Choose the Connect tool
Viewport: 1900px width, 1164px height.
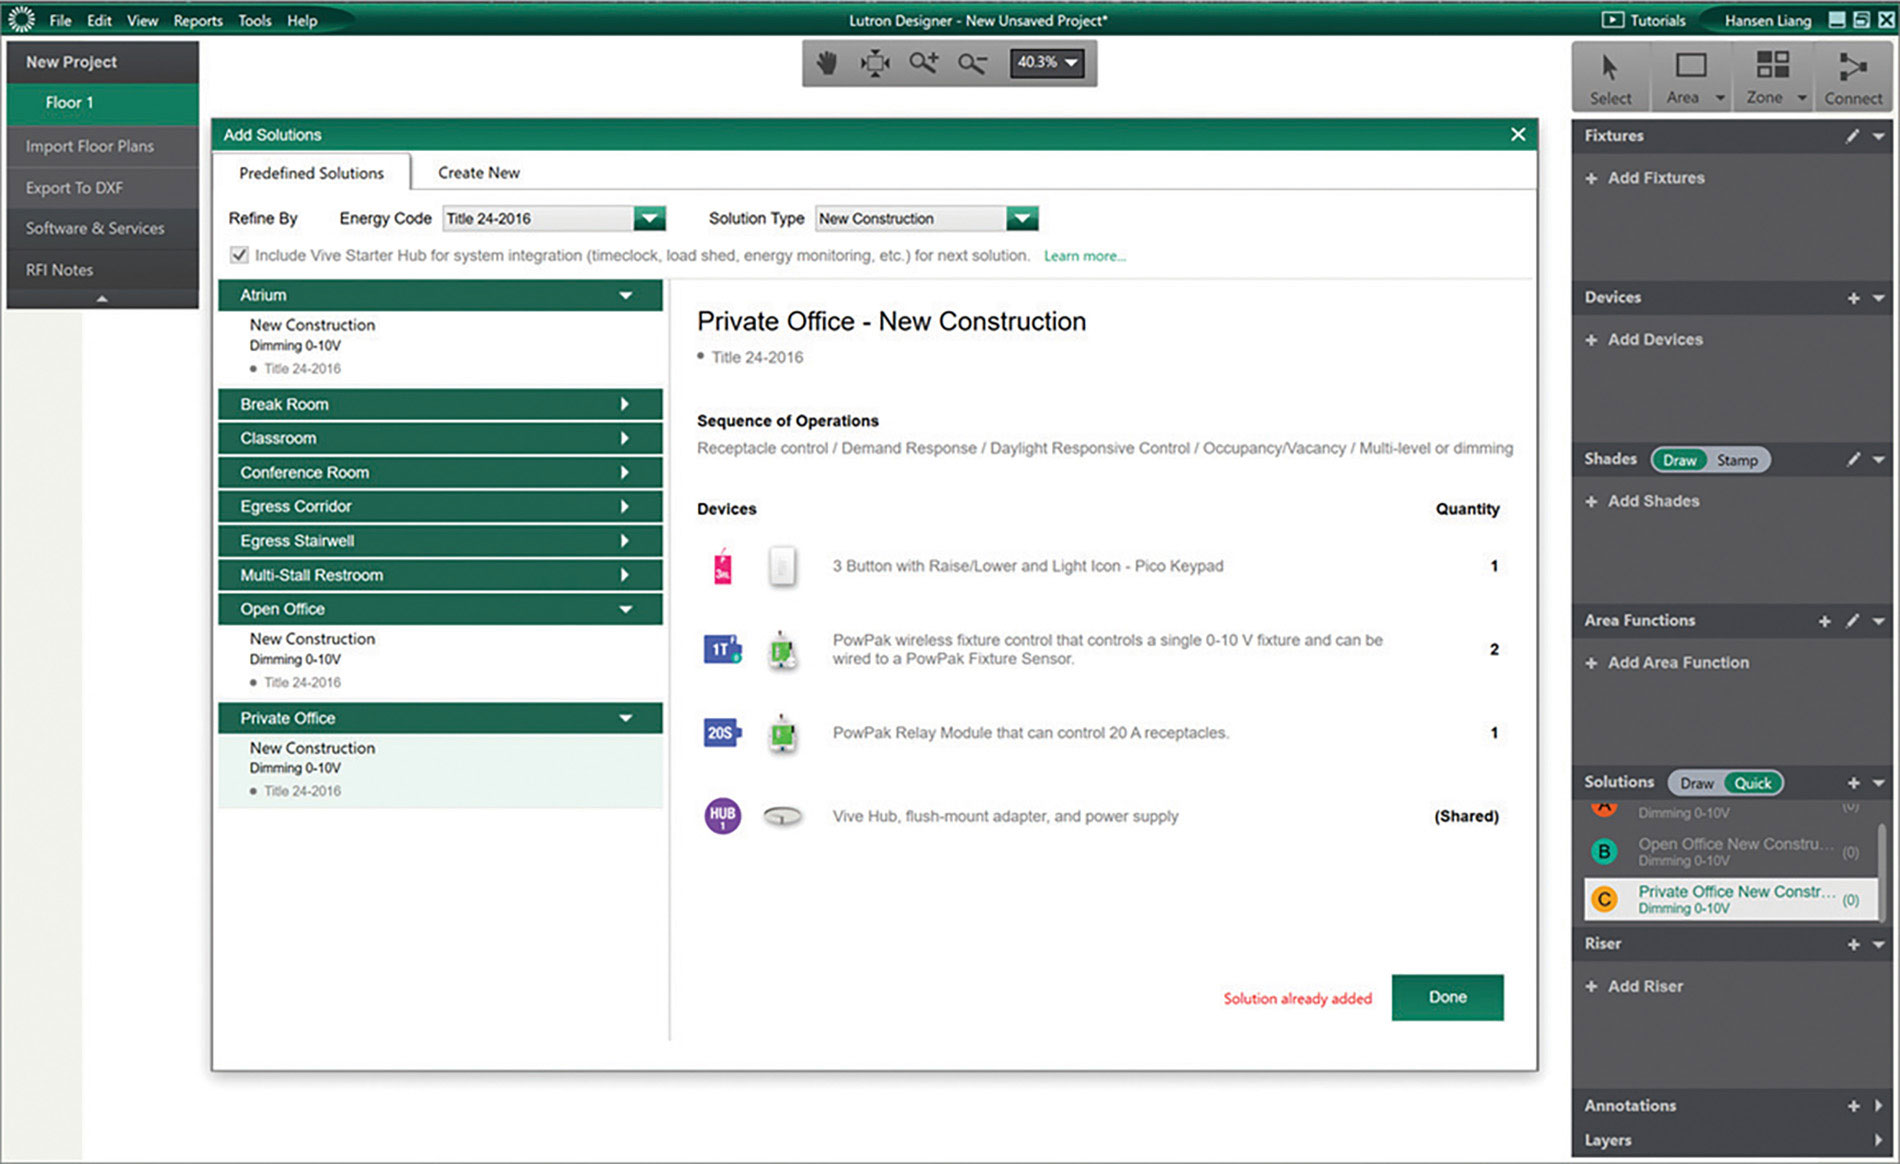(x=1853, y=78)
